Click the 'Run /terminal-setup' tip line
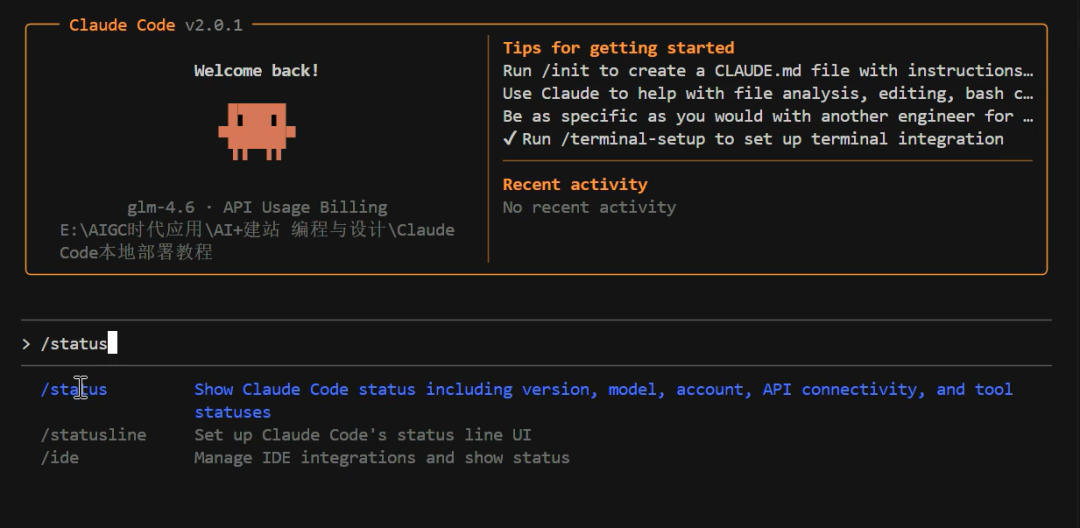Image resolution: width=1080 pixels, height=528 pixels. click(762, 139)
